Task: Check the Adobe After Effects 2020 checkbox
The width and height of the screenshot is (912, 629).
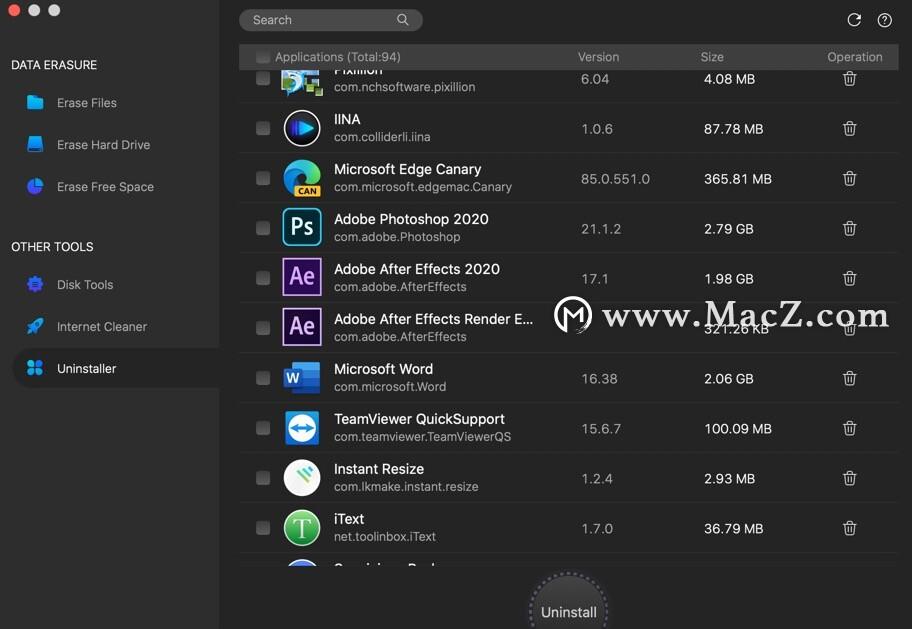Action: coord(263,278)
